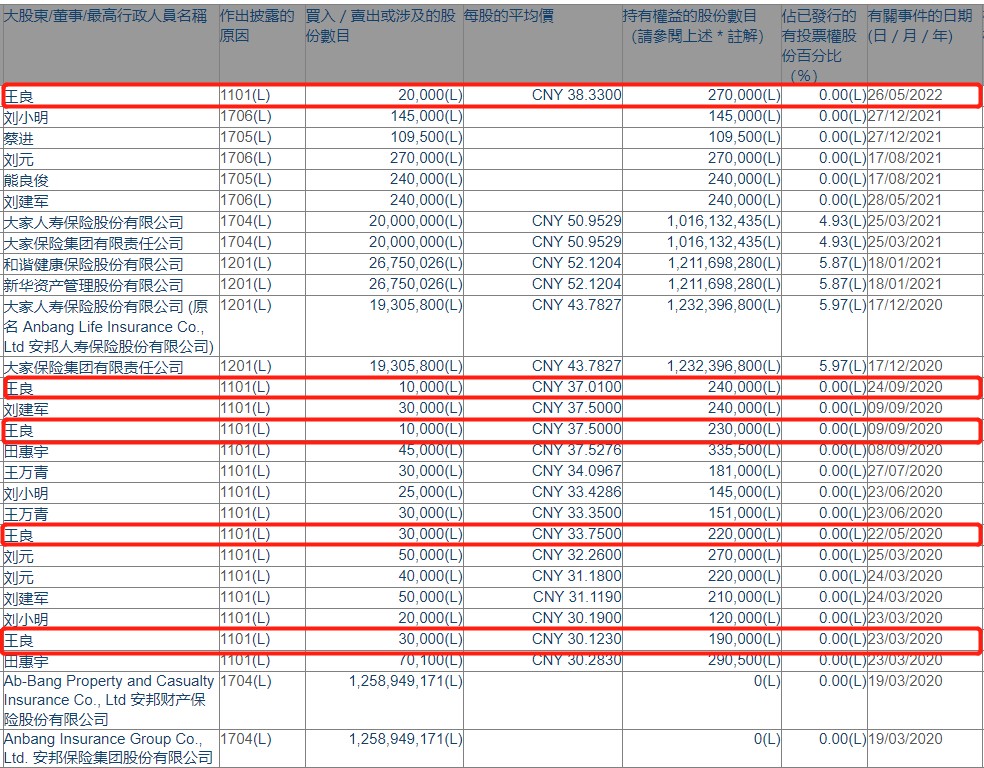Click the 蔡进 shareholder name
This screenshot has height=768, width=984.
[19, 138]
